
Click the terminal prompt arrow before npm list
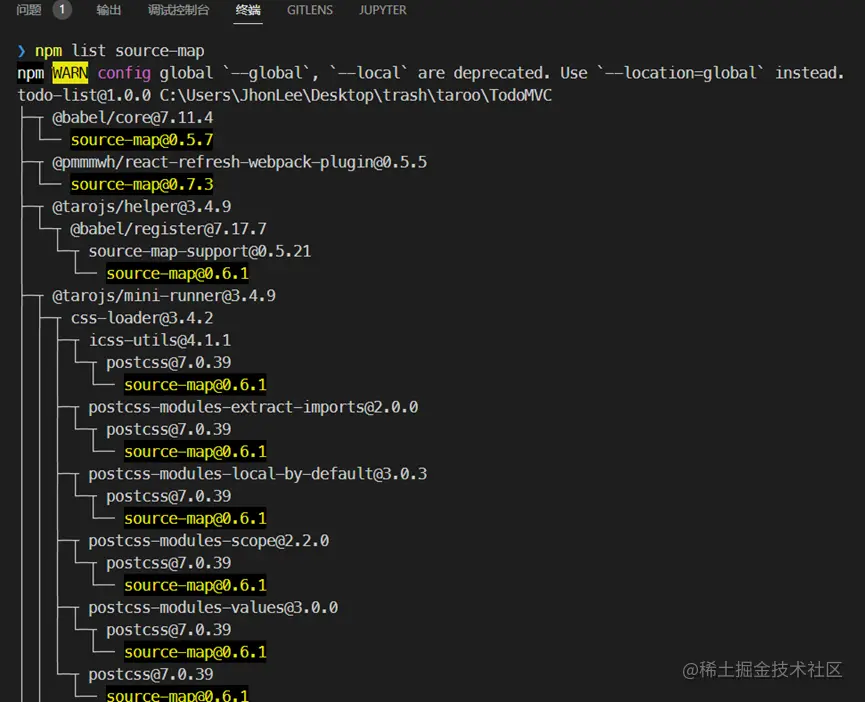(22, 51)
